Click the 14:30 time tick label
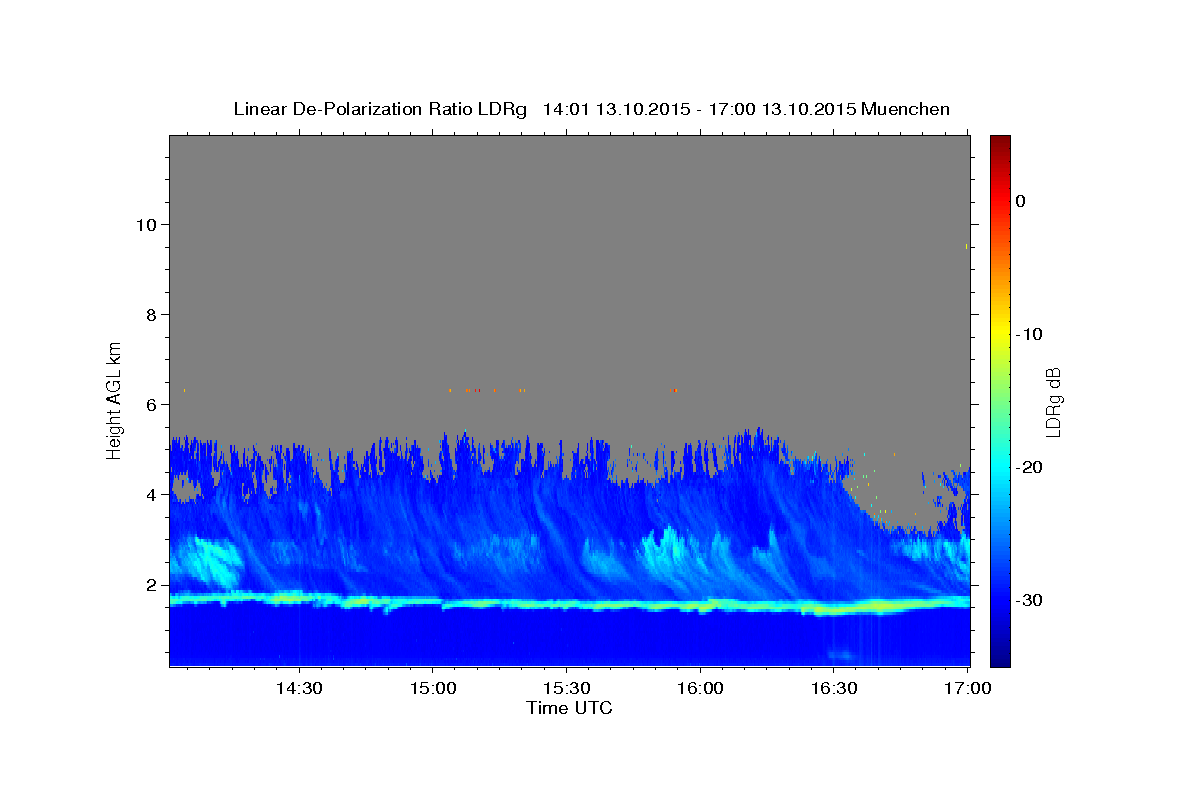1200x800 pixels. (x=298, y=688)
